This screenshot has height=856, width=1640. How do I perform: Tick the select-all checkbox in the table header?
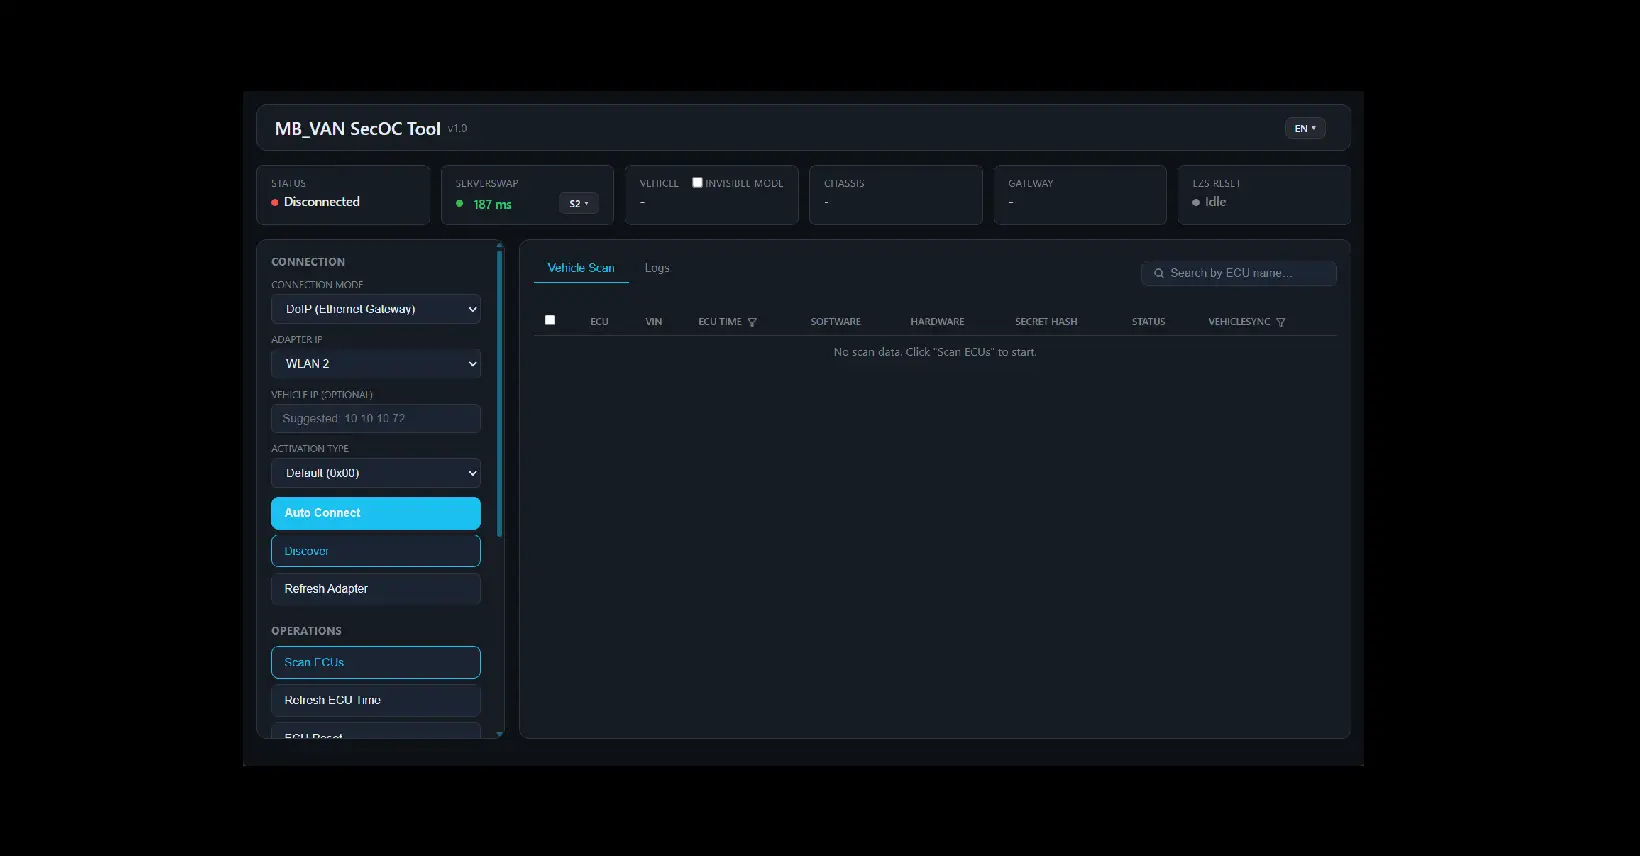(x=550, y=320)
